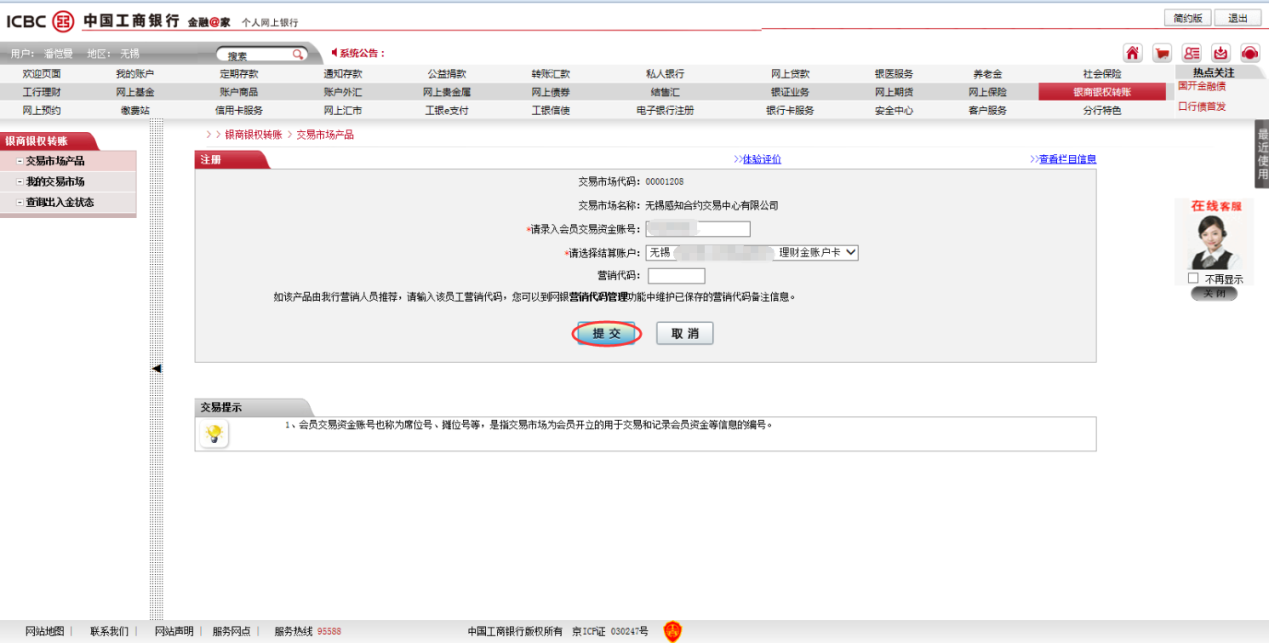The image size is (1269, 643).
Task: Open the 养老金 menu
Action: (x=988, y=74)
